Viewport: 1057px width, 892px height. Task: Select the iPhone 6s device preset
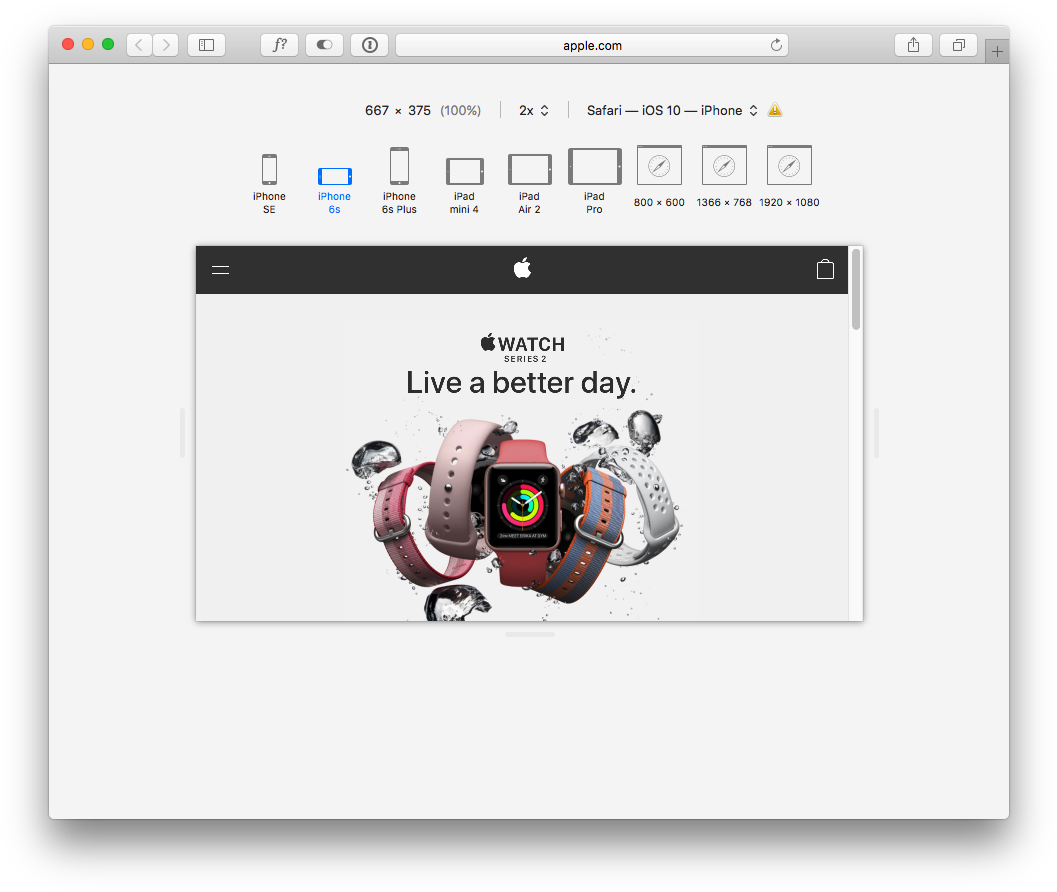[334, 190]
